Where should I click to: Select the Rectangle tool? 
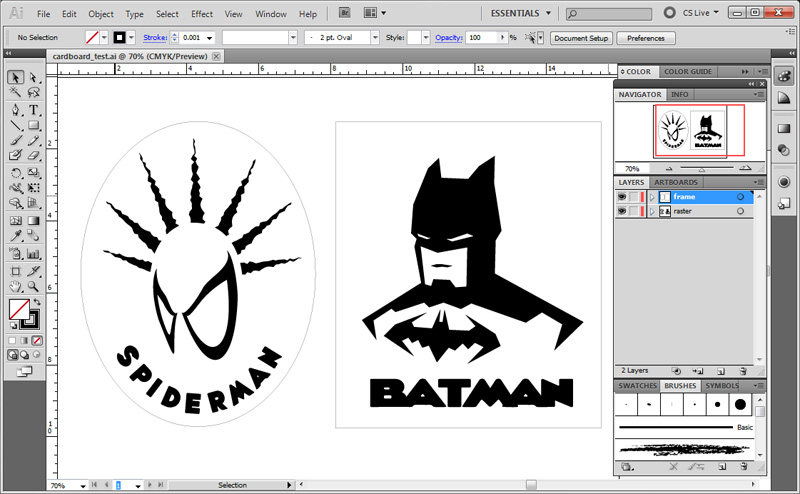[33, 125]
